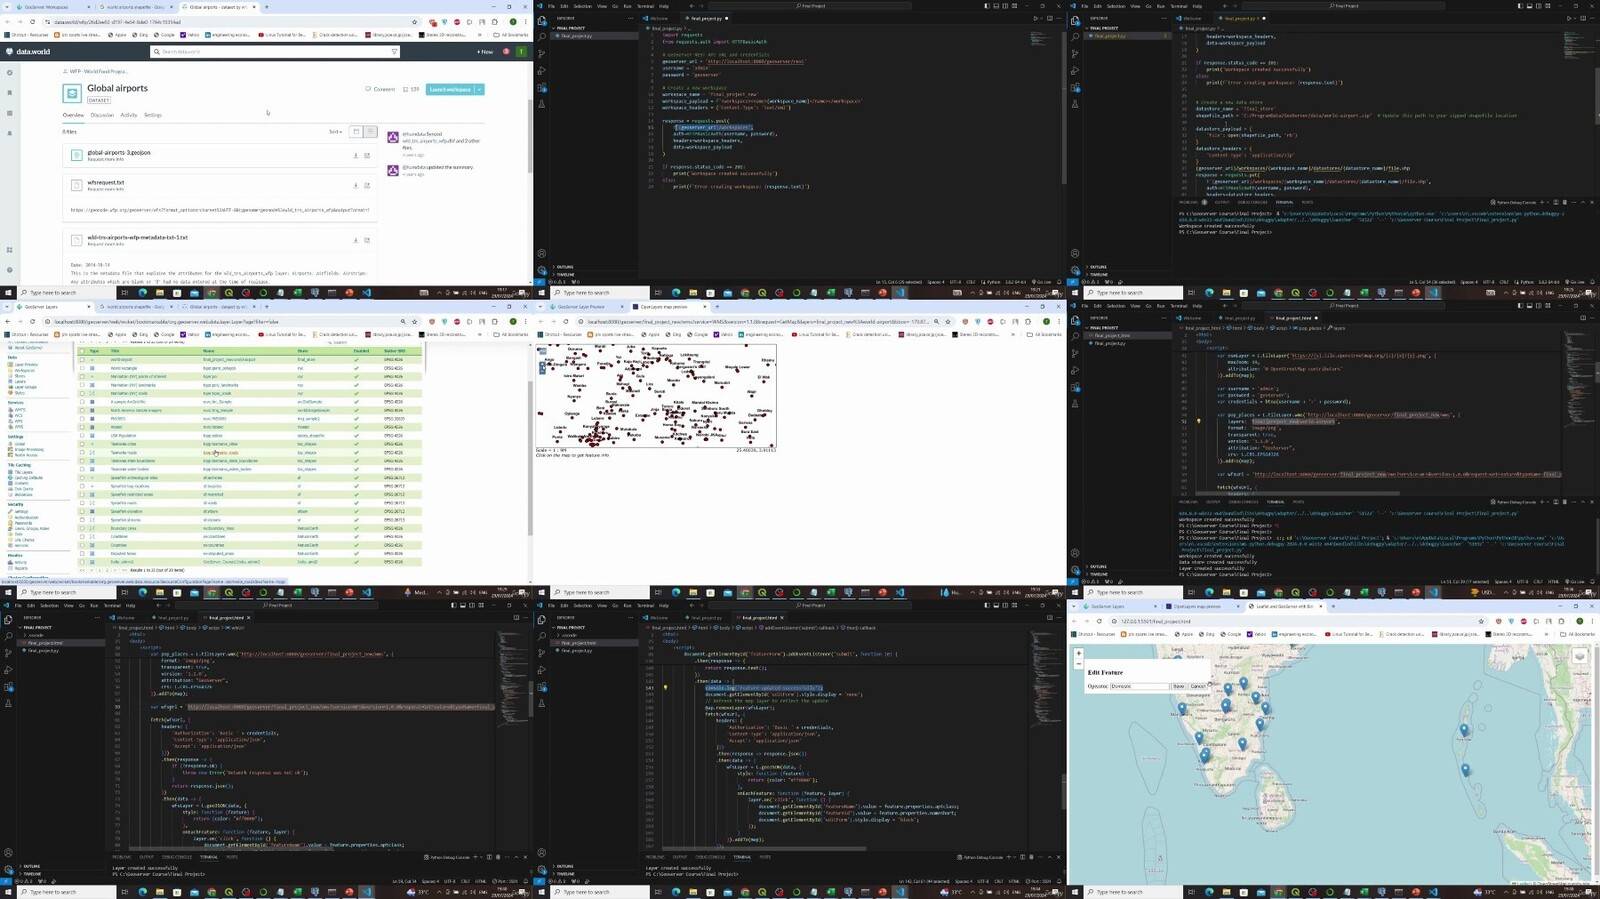This screenshot has height=899, width=1600.
Task: Open Extensions icon in bottom-left VS Code window
Action: click(9, 687)
